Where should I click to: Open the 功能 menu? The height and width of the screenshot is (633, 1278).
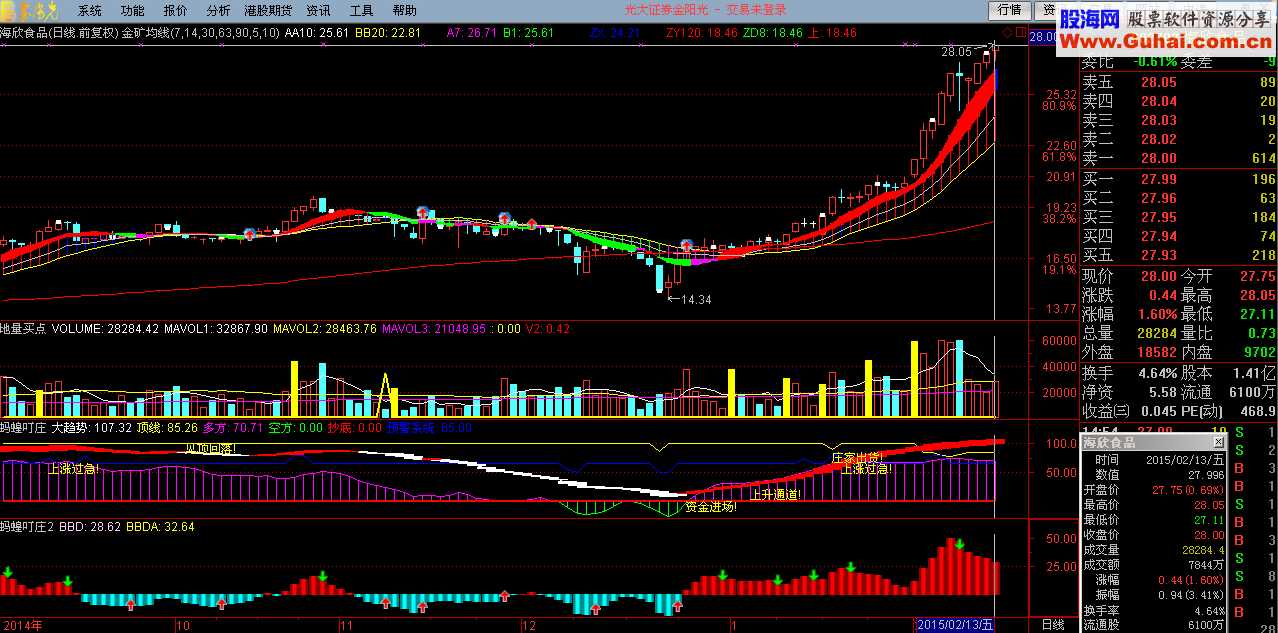[132, 11]
